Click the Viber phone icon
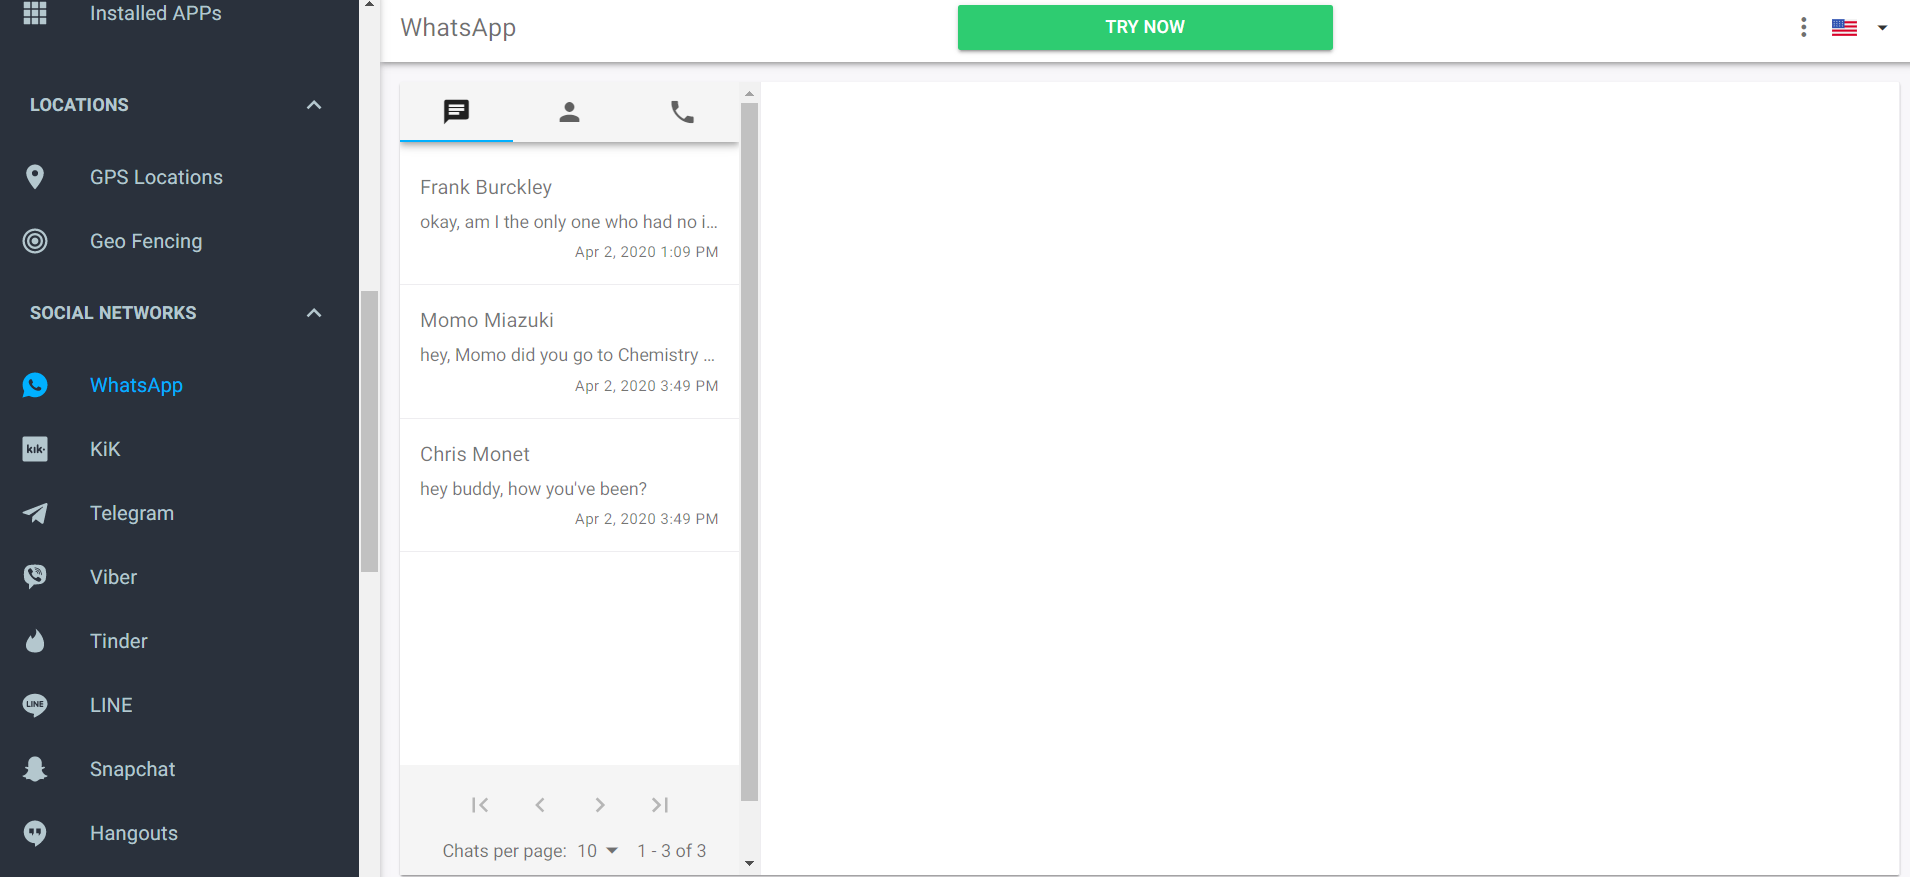 coord(35,577)
